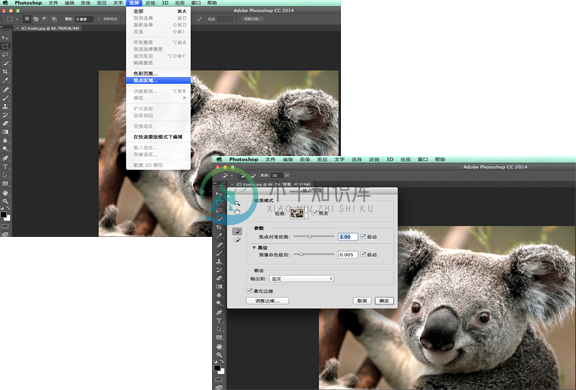This screenshot has width=576, height=390.
Task: Open 滤镜 menu in first window menu bar
Action: pyautogui.click(x=150, y=3)
